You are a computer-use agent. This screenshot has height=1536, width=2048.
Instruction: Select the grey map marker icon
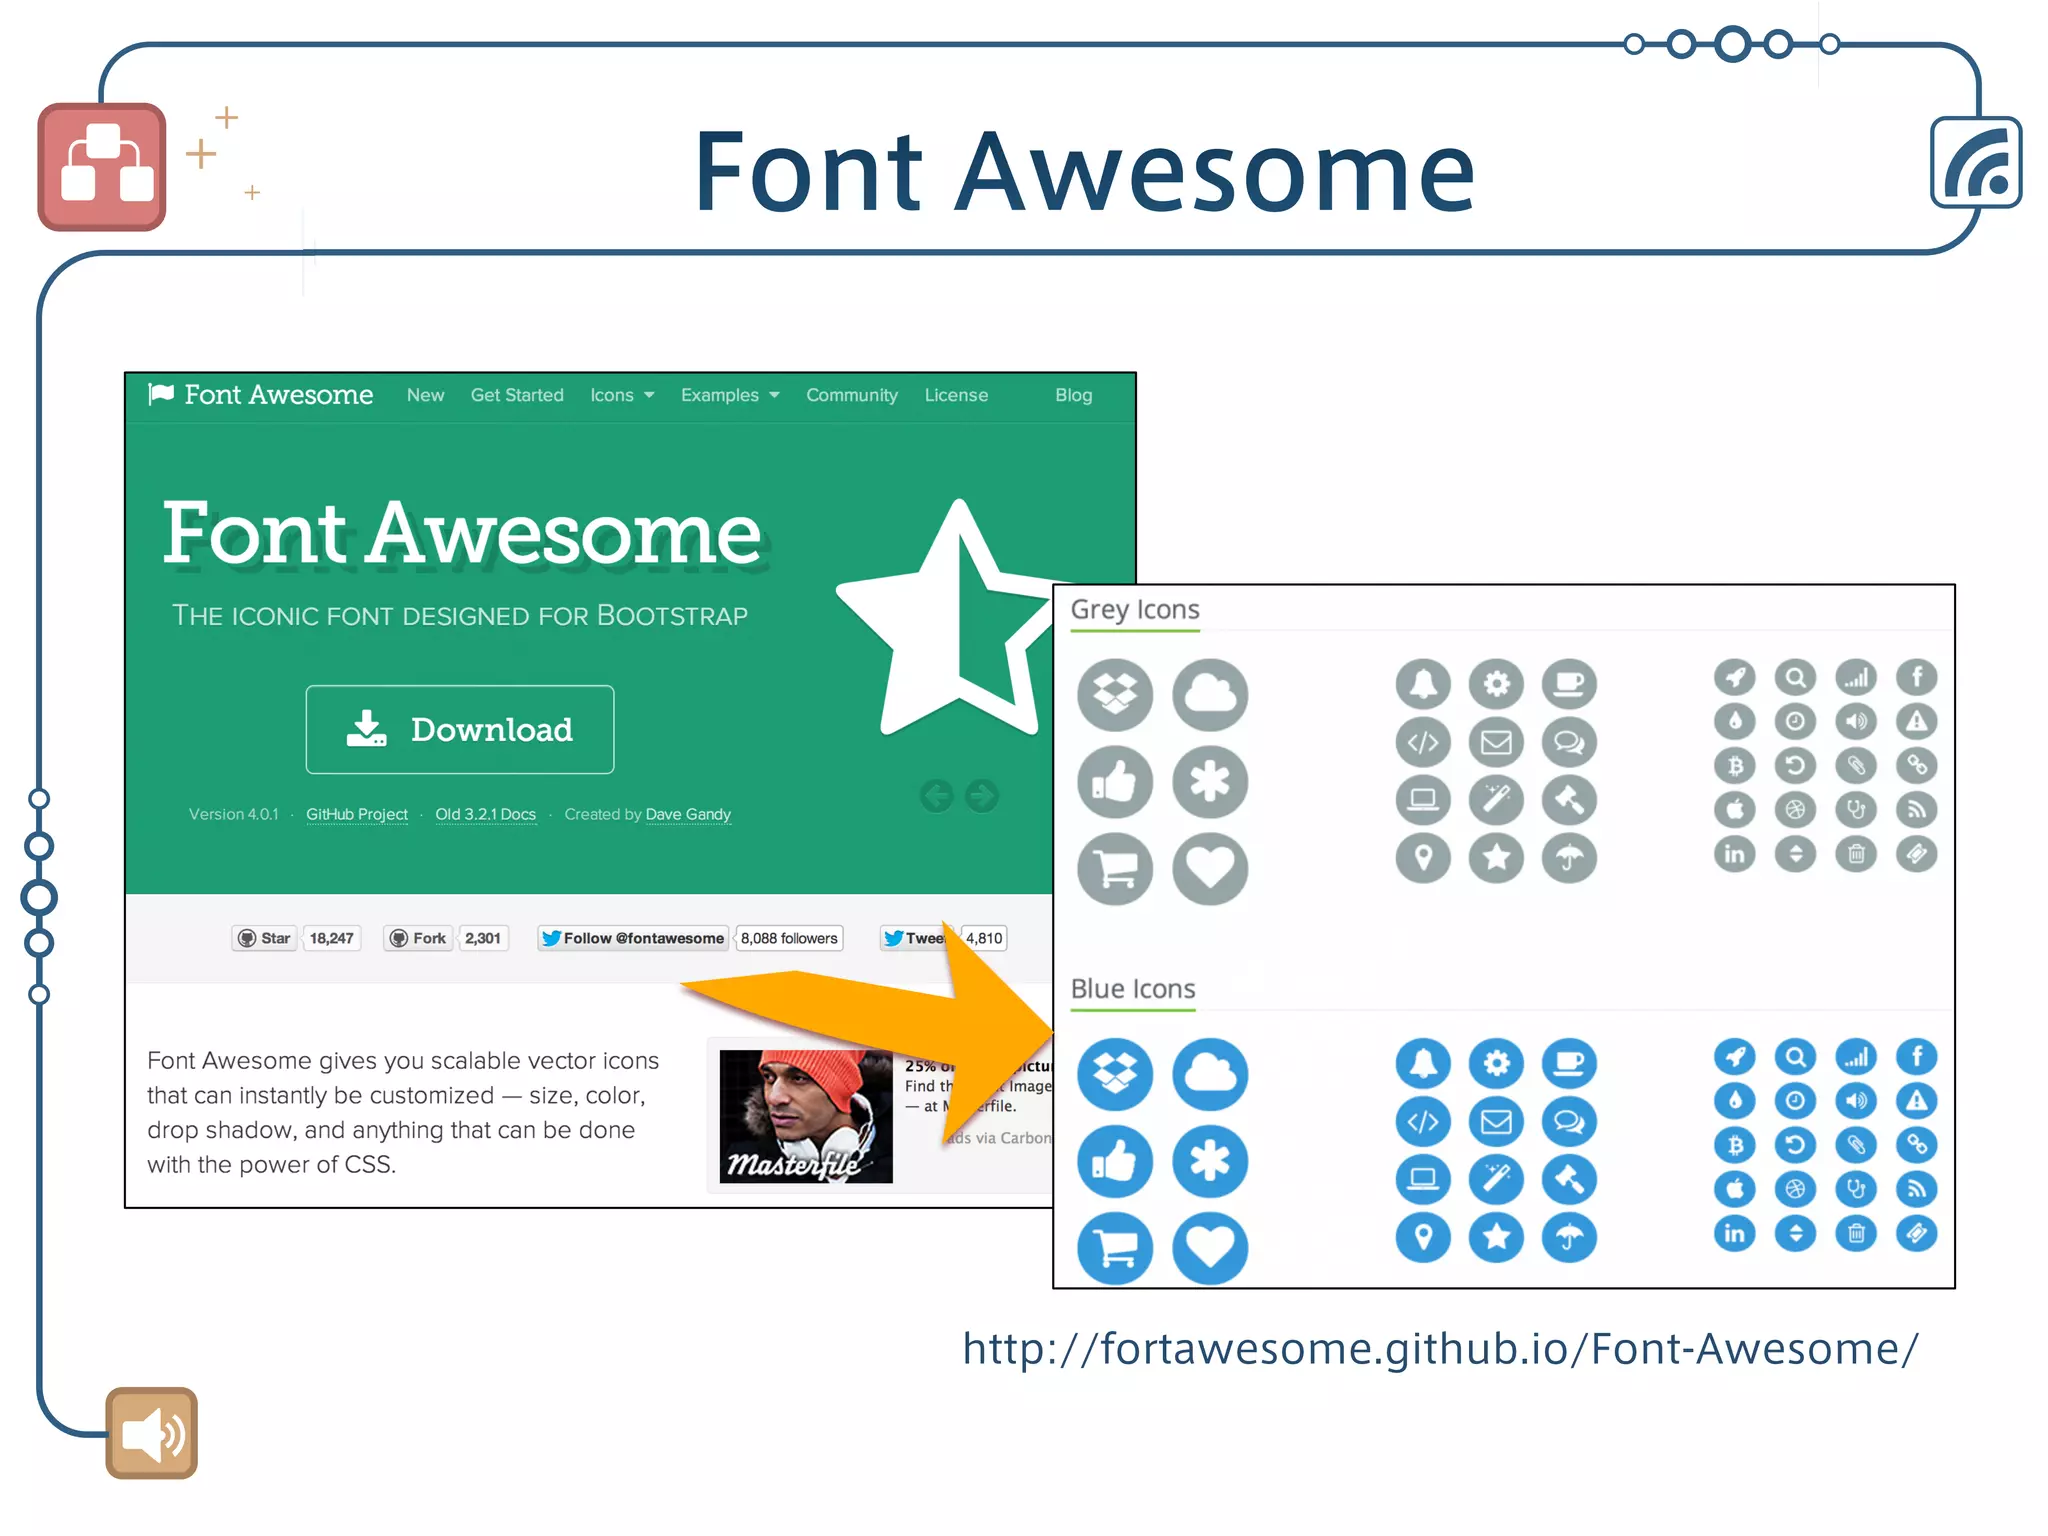pyautogui.click(x=1423, y=858)
